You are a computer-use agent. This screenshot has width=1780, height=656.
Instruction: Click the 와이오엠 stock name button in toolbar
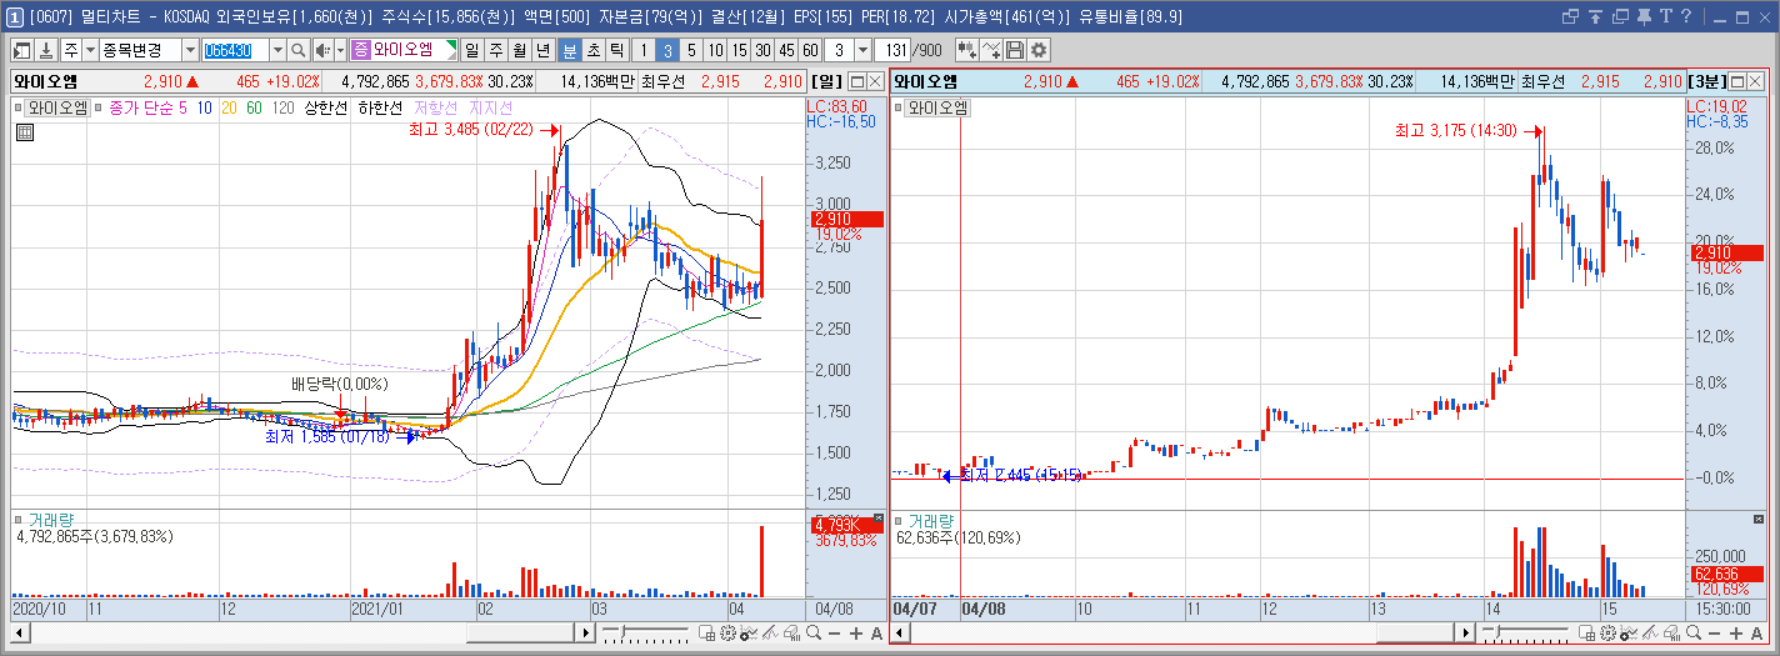404,50
